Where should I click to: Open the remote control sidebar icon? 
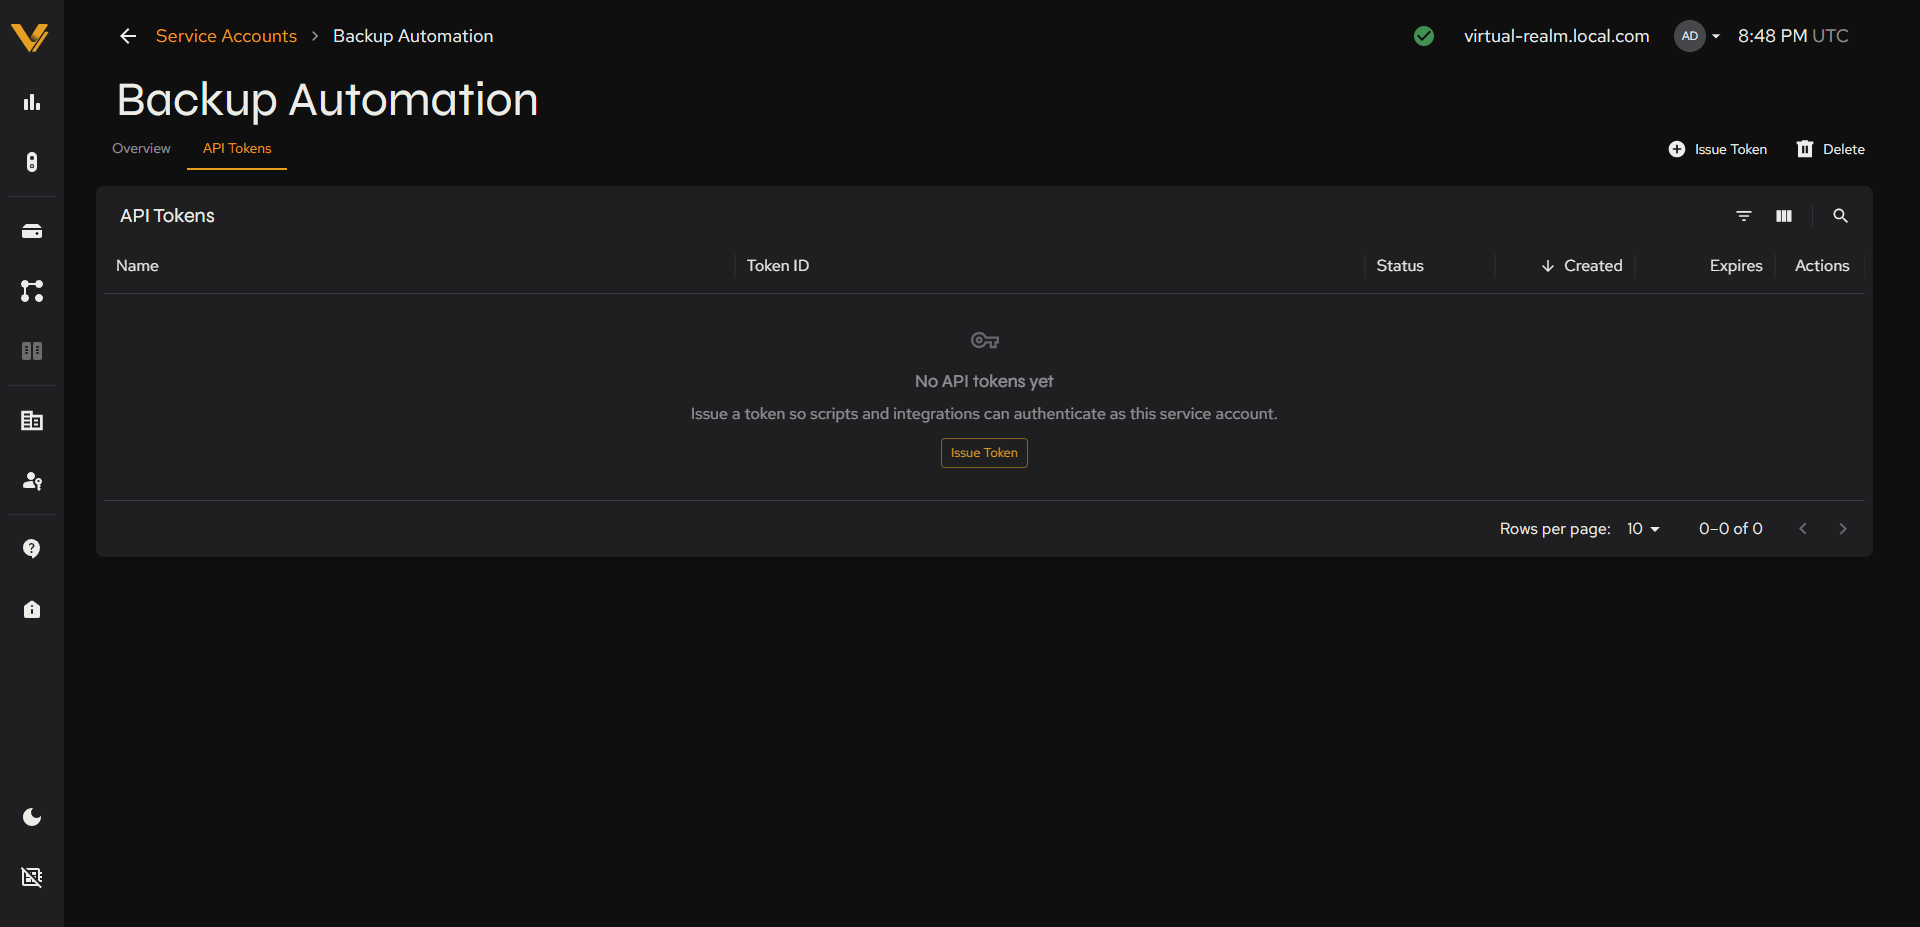32,162
